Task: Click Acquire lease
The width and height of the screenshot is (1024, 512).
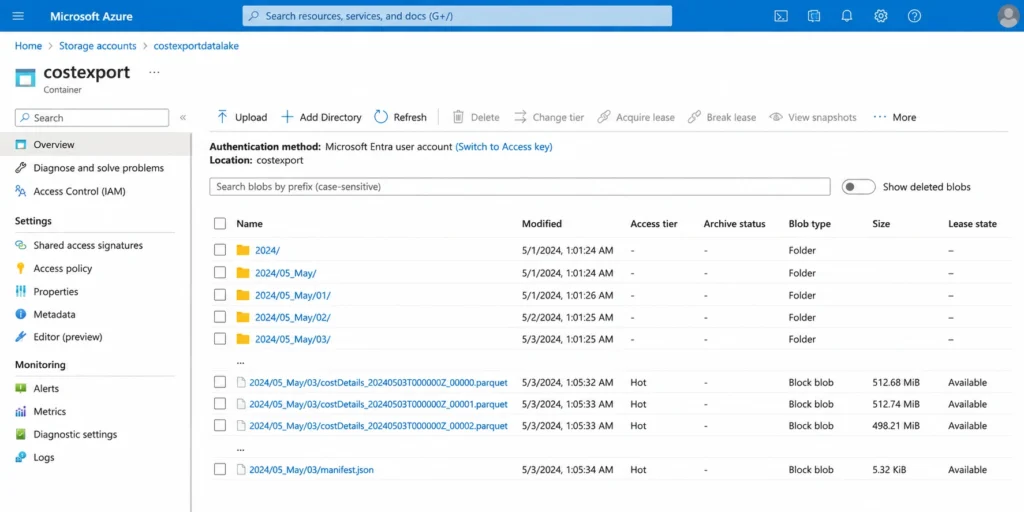Action: click(x=636, y=117)
